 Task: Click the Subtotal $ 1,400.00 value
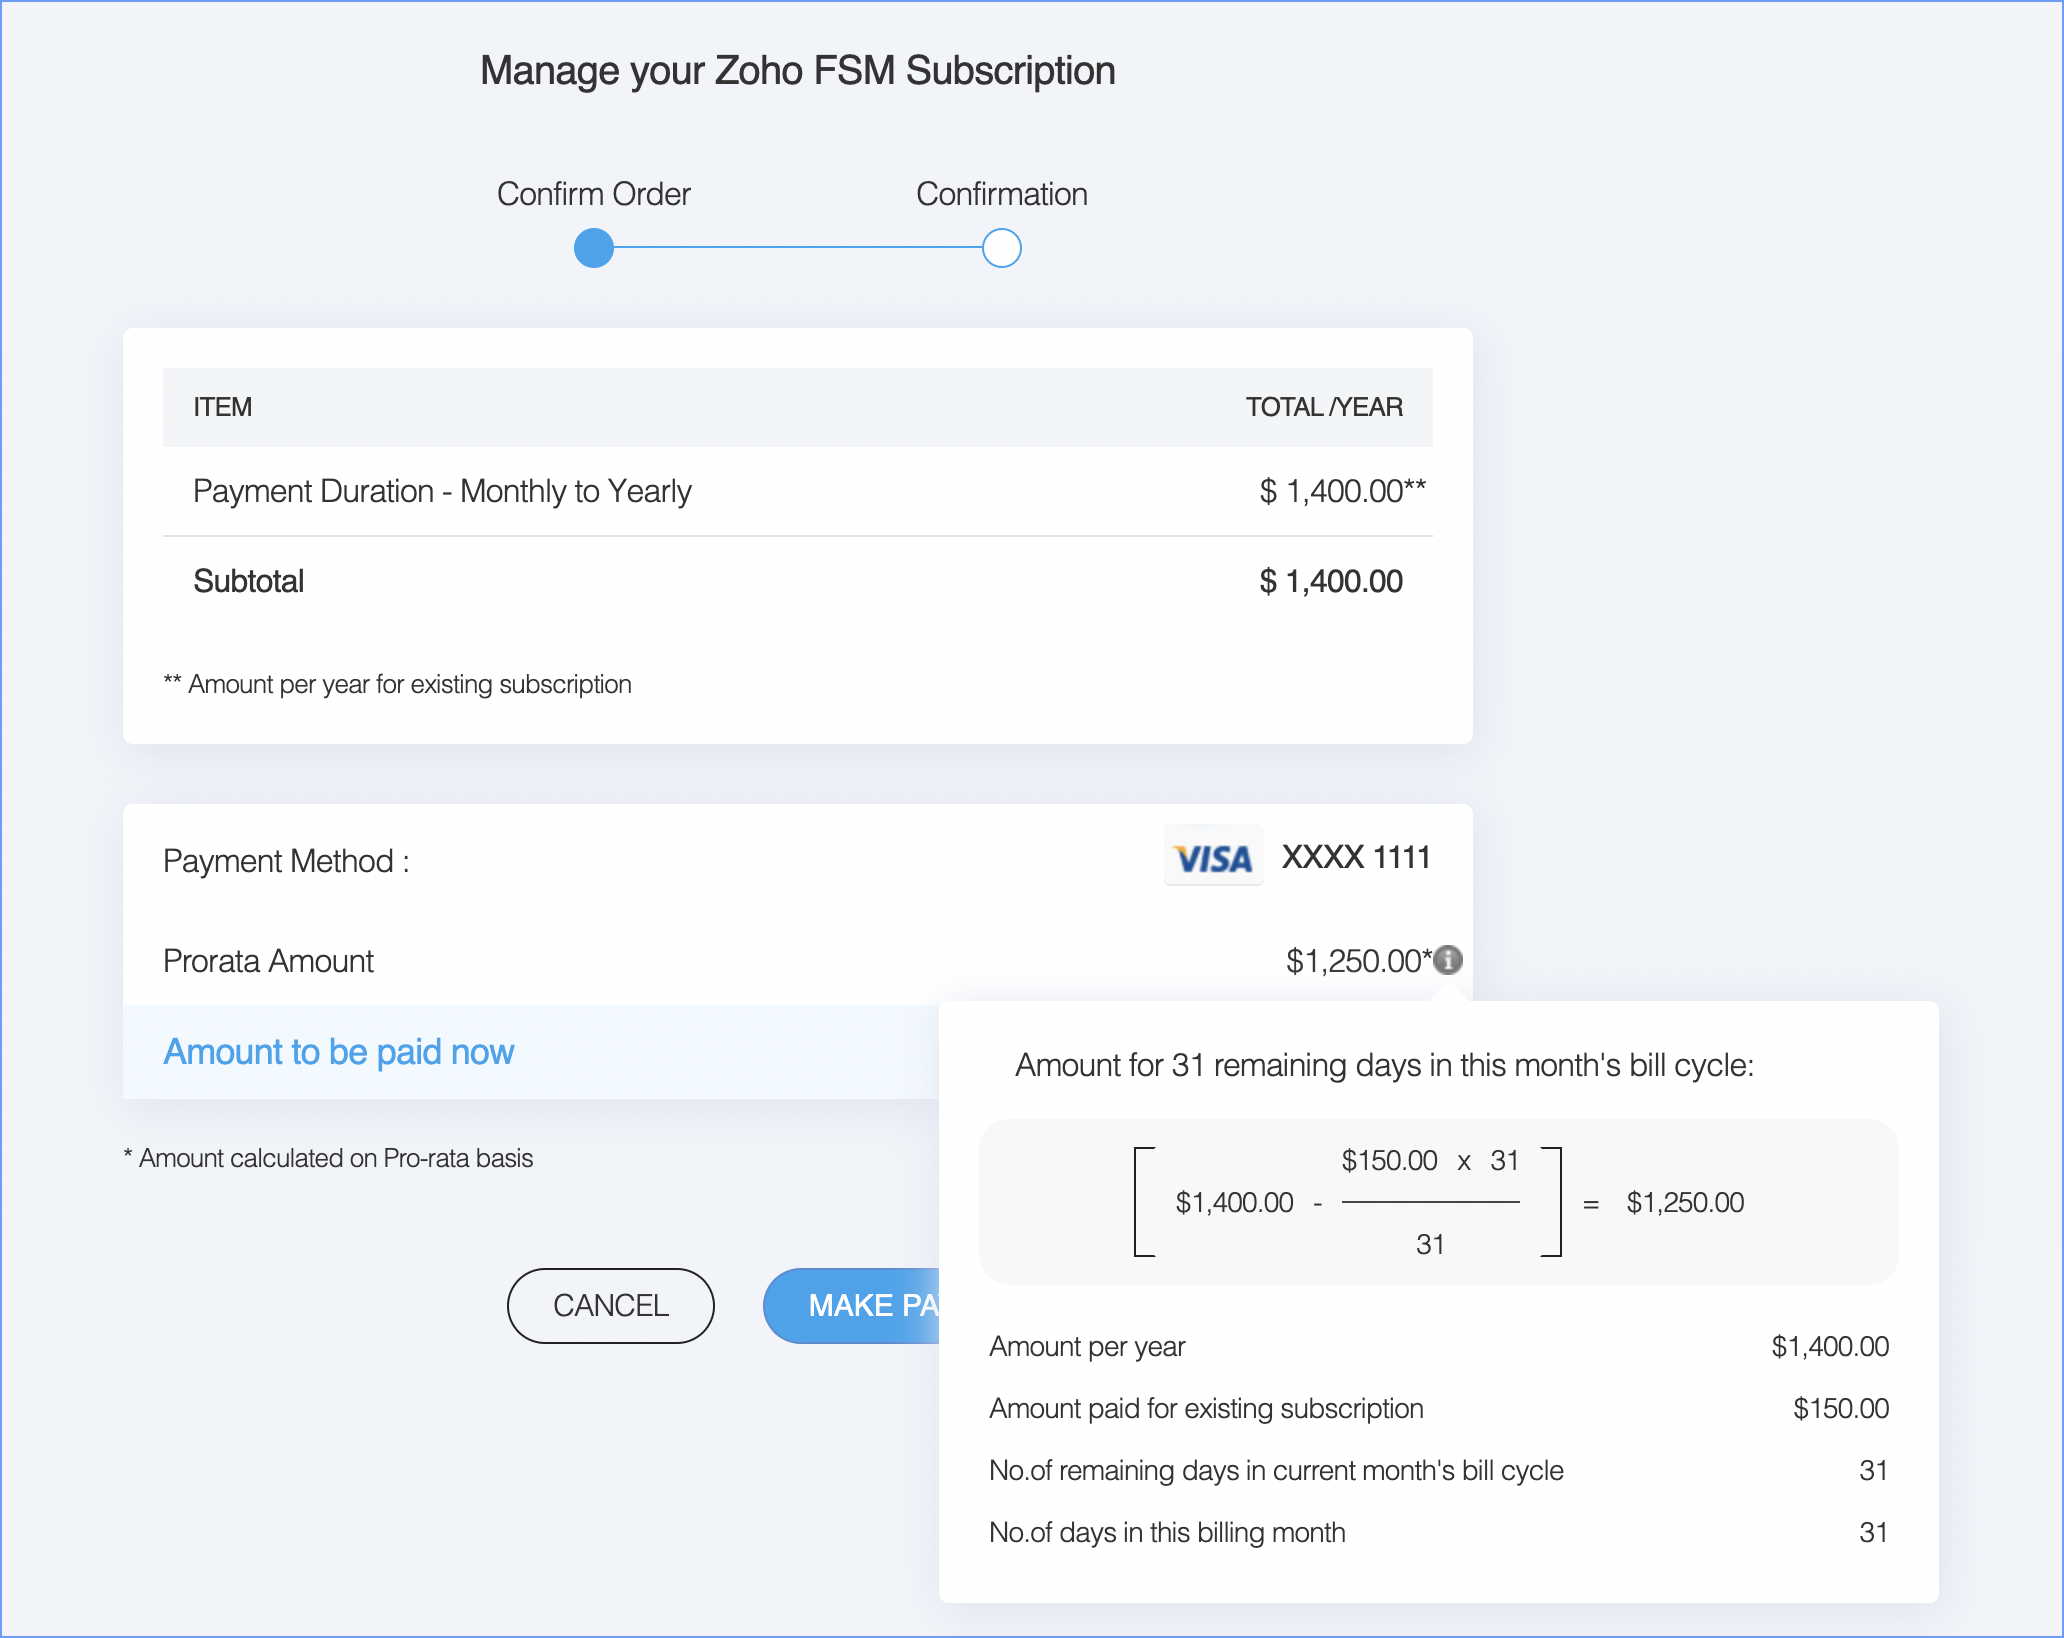[1330, 581]
